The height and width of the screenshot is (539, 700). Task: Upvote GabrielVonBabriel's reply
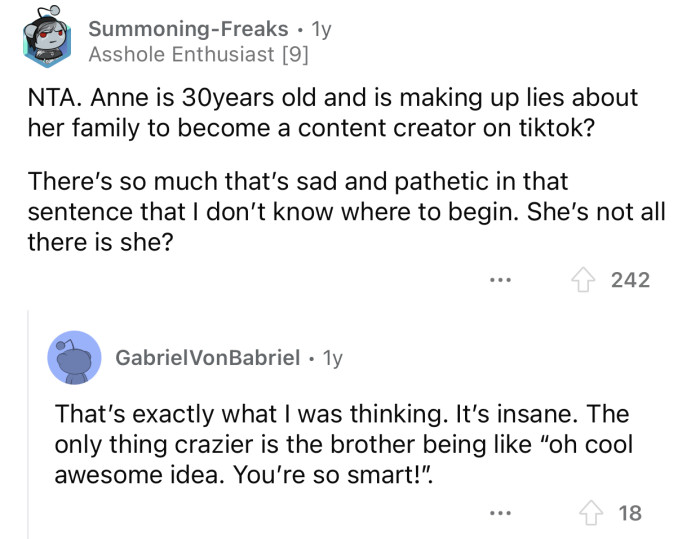(x=592, y=513)
